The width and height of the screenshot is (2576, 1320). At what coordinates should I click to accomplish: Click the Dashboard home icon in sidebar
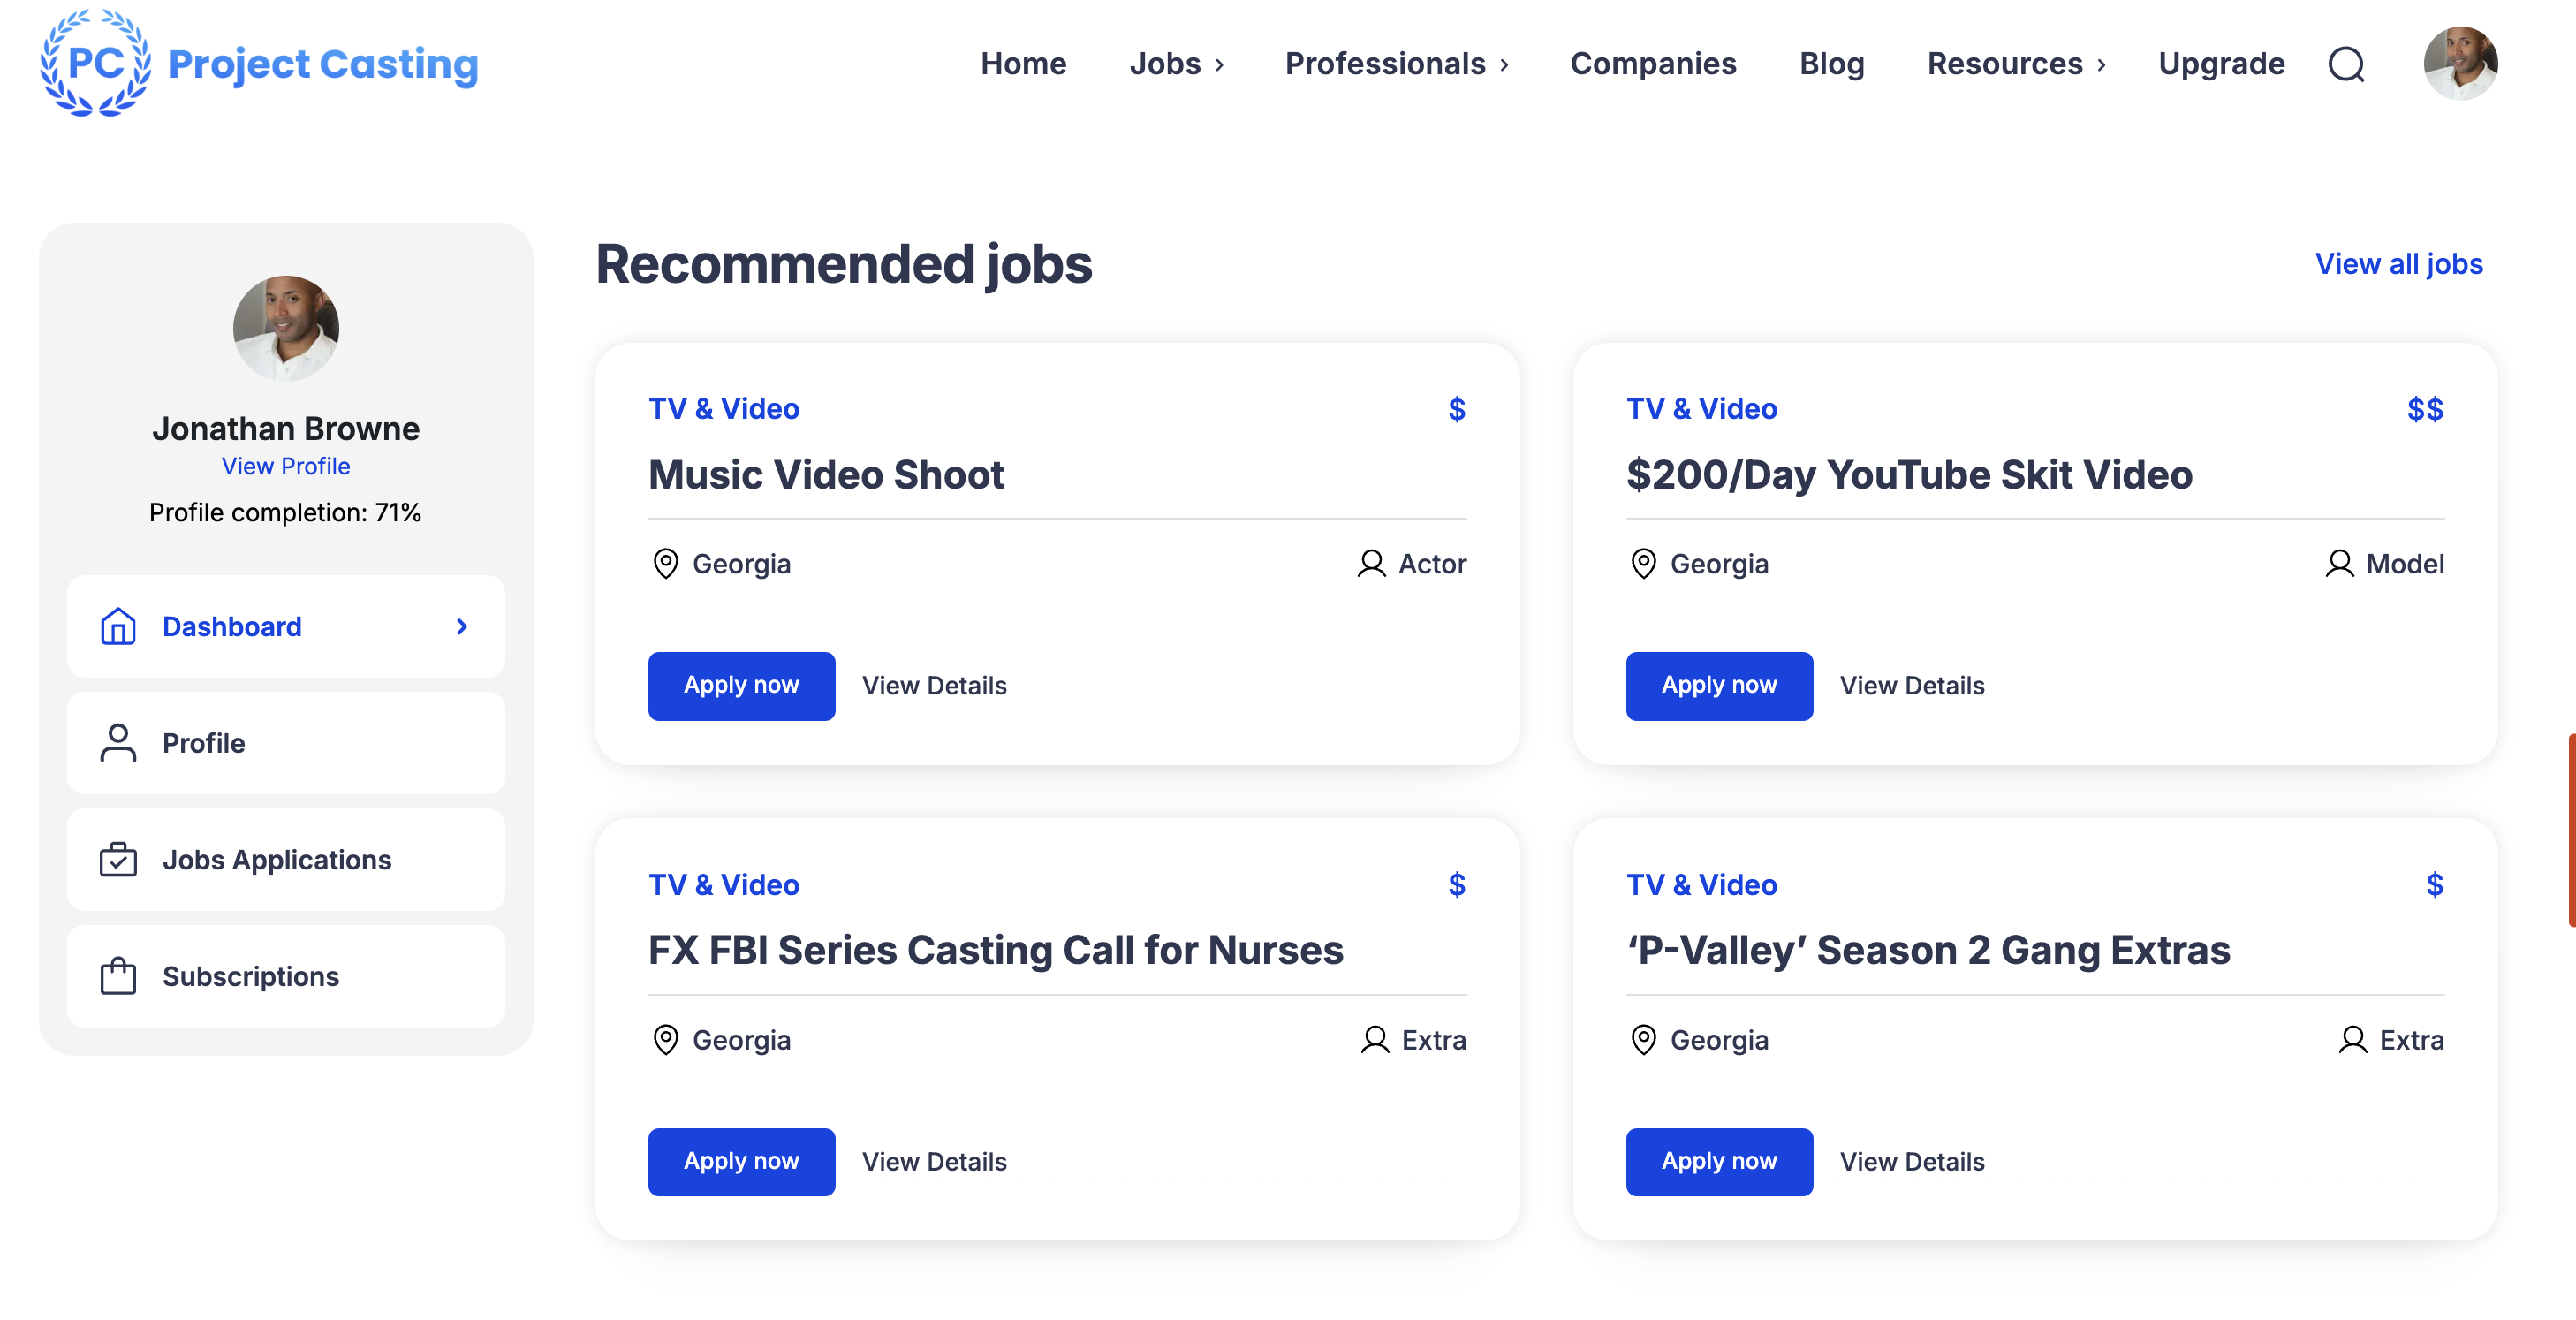tap(118, 626)
